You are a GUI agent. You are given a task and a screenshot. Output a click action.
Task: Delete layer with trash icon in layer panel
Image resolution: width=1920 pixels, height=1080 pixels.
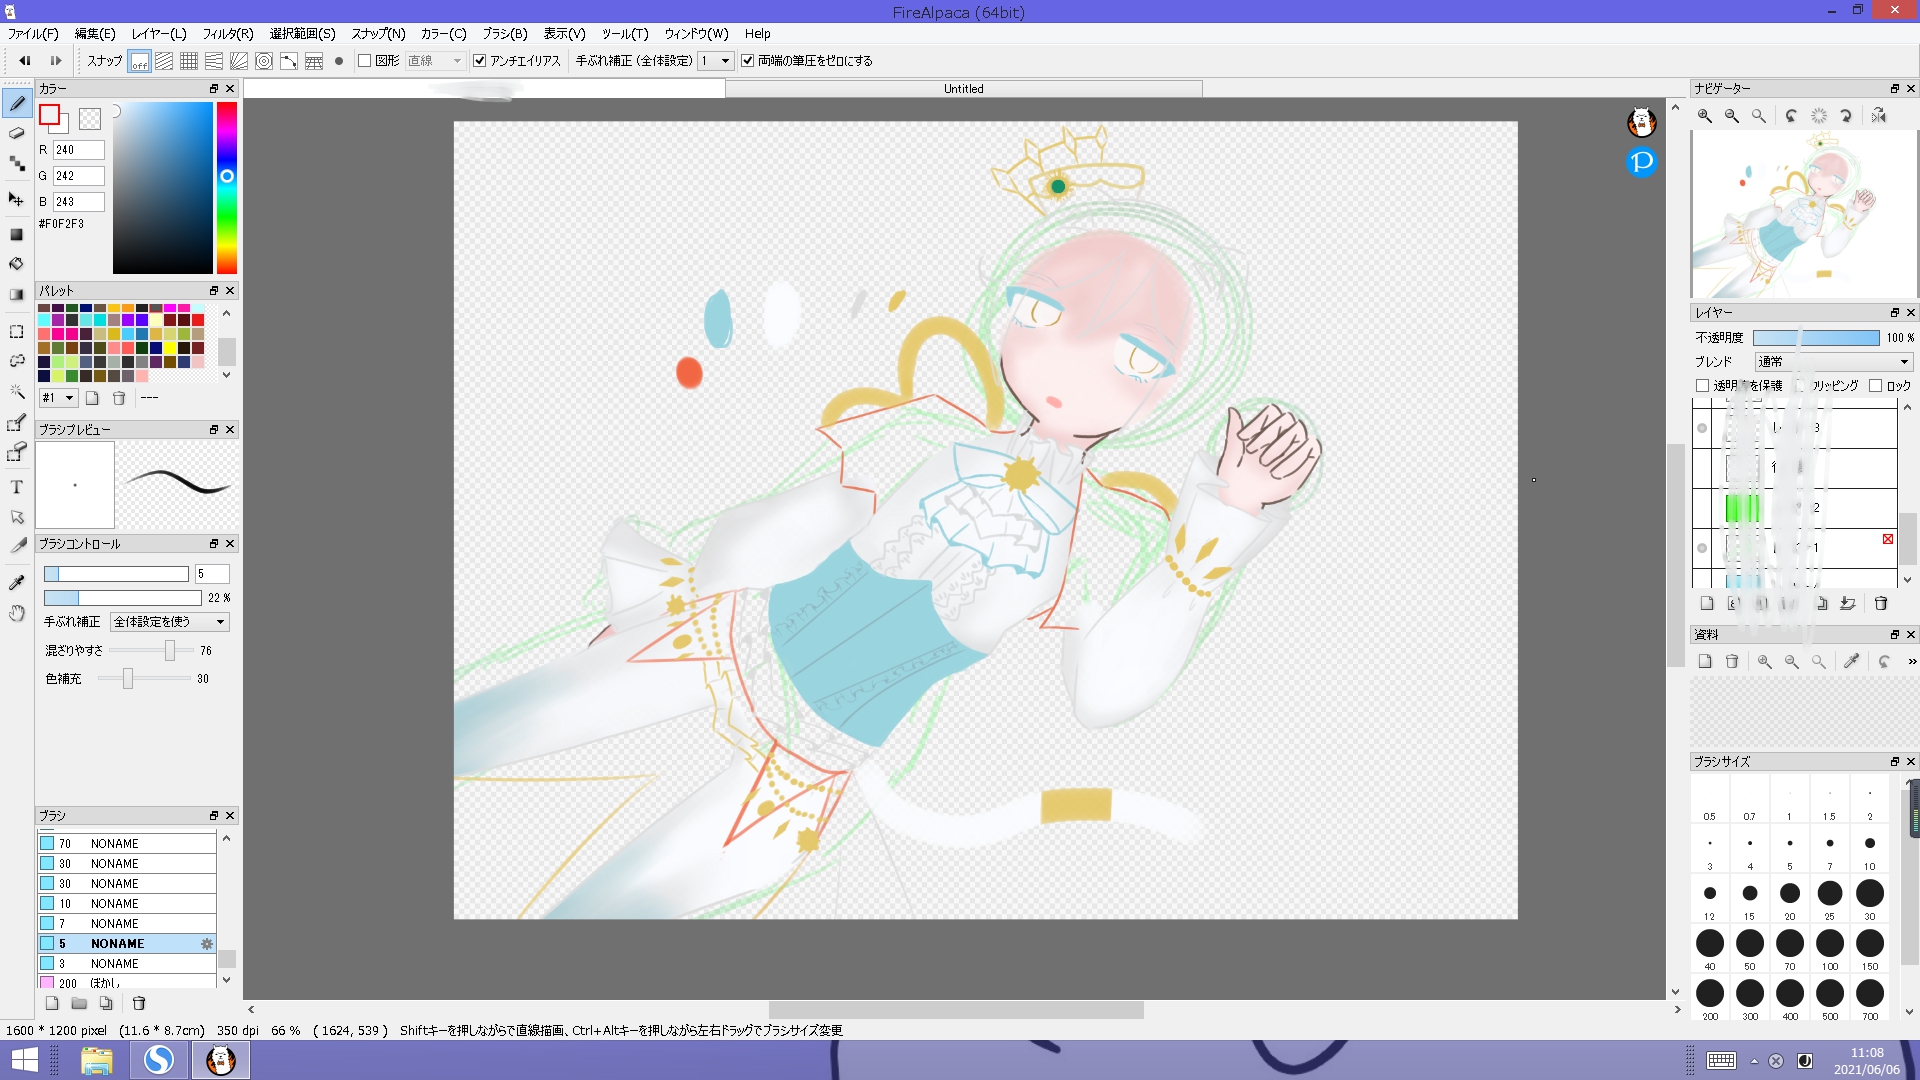[1880, 603]
